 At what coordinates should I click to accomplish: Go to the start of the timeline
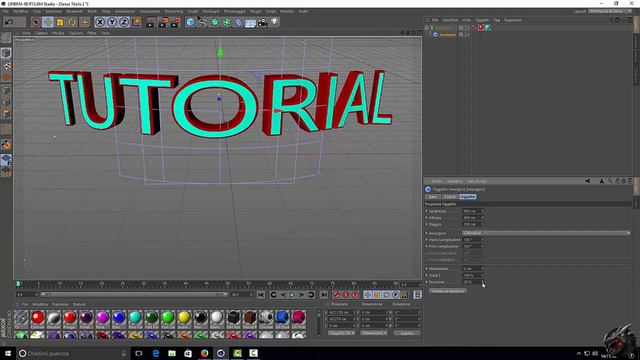click(261, 295)
